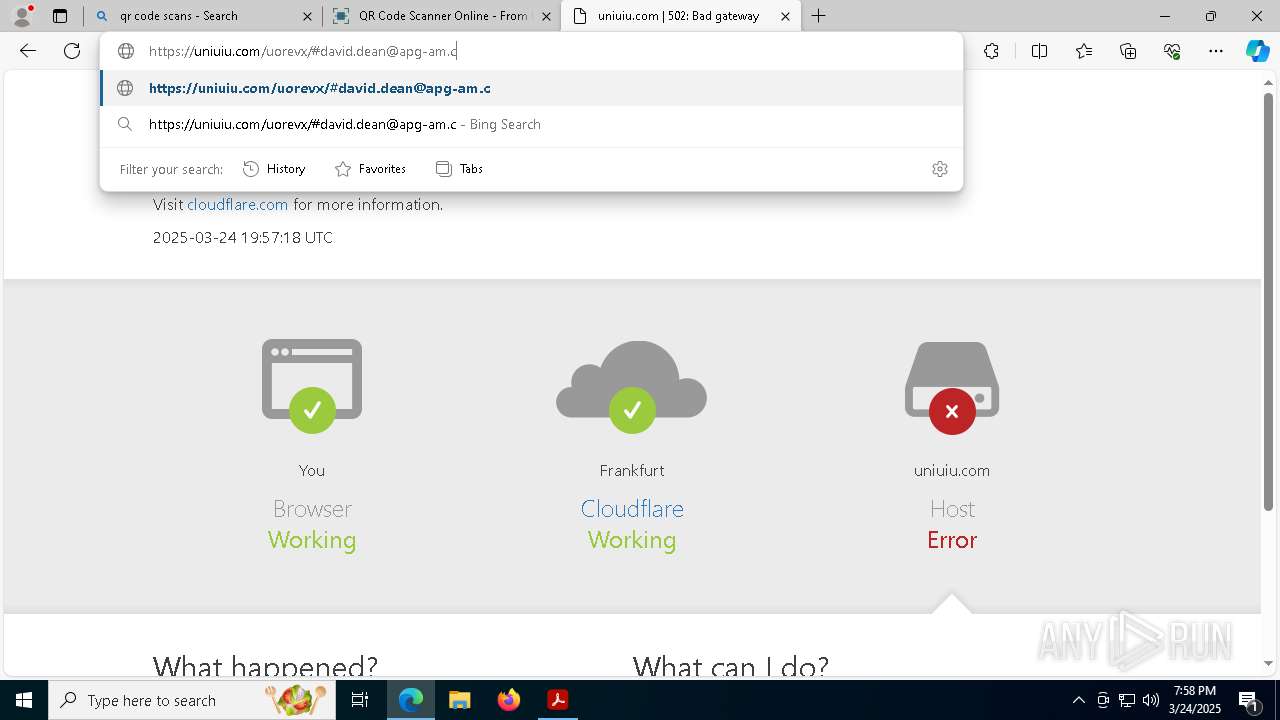1280x720 pixels.
Task: Add a new tab with plus button
Action: tap(819, 16)
